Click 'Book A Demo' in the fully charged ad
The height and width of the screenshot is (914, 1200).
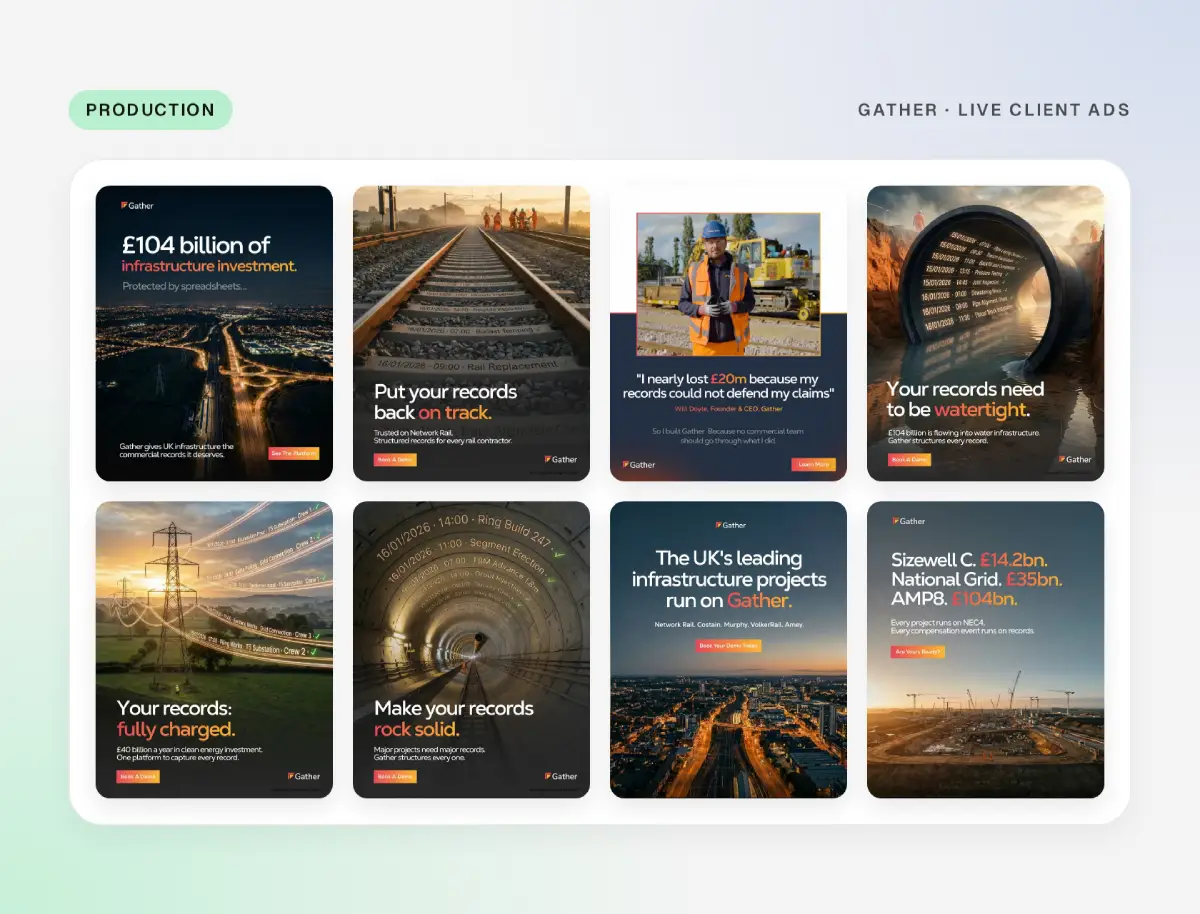pyautogui.click(x=138, y=776)
